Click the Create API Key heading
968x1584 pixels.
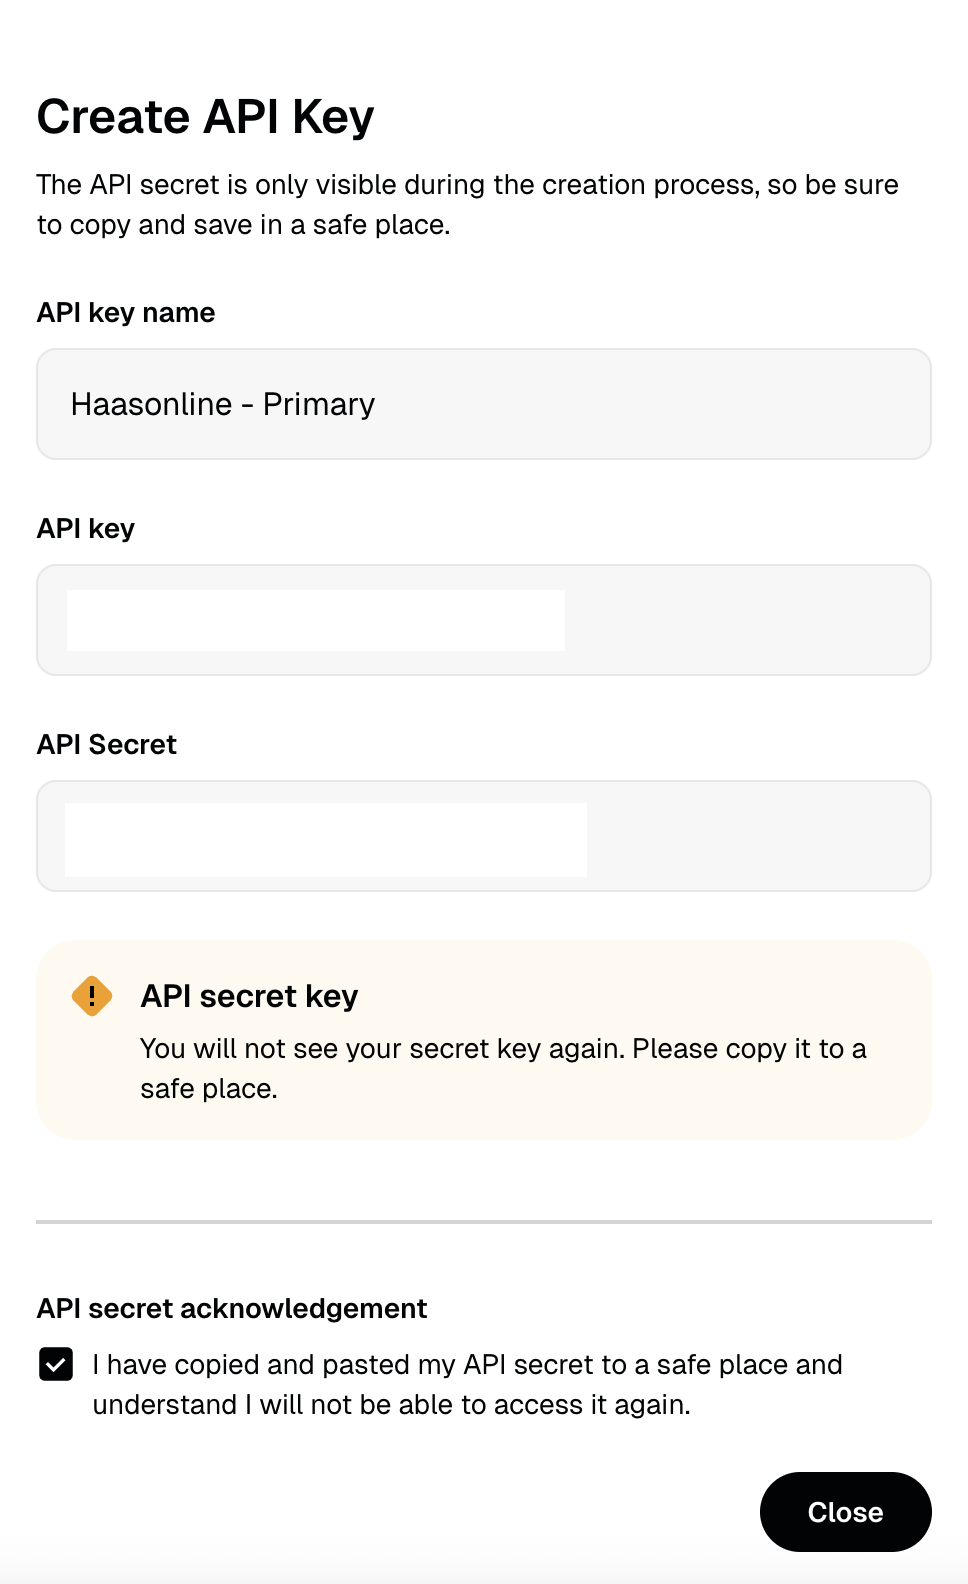pos(204,116)
